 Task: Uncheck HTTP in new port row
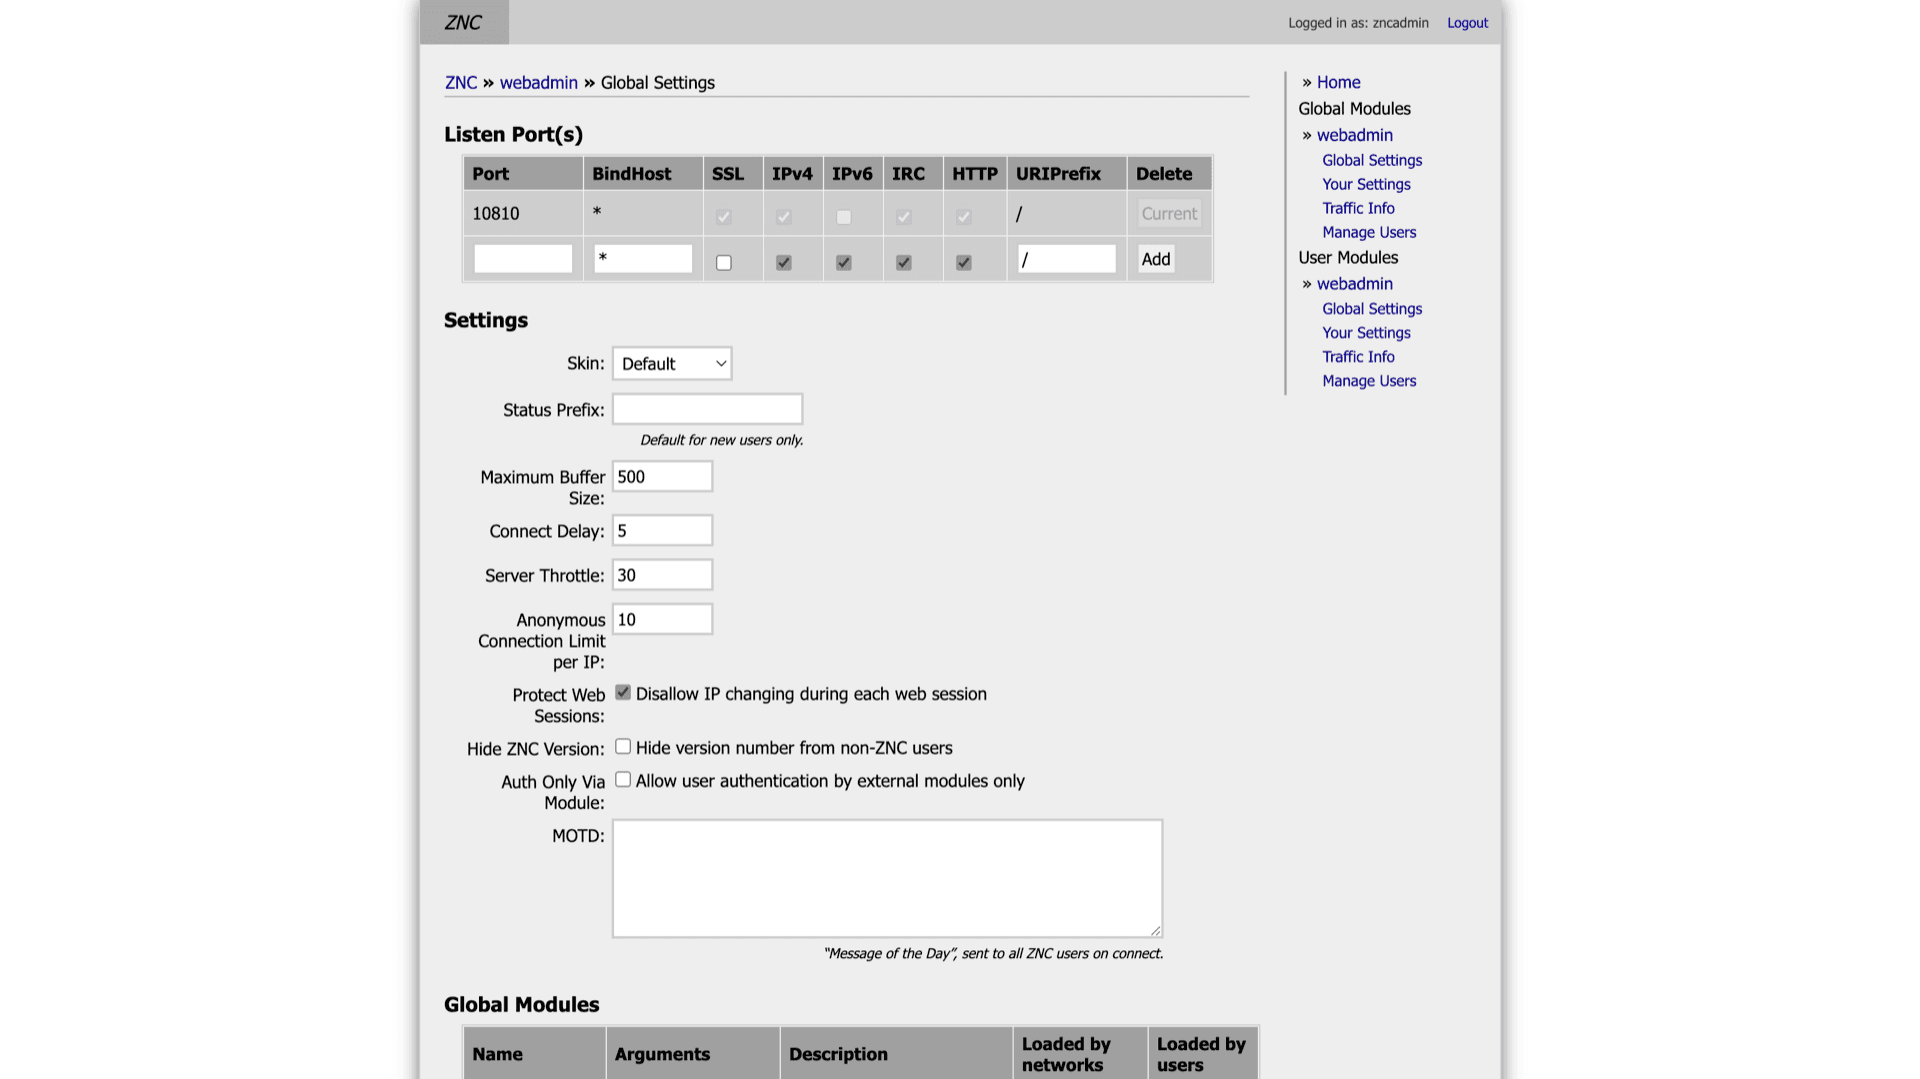pos(964,263)
